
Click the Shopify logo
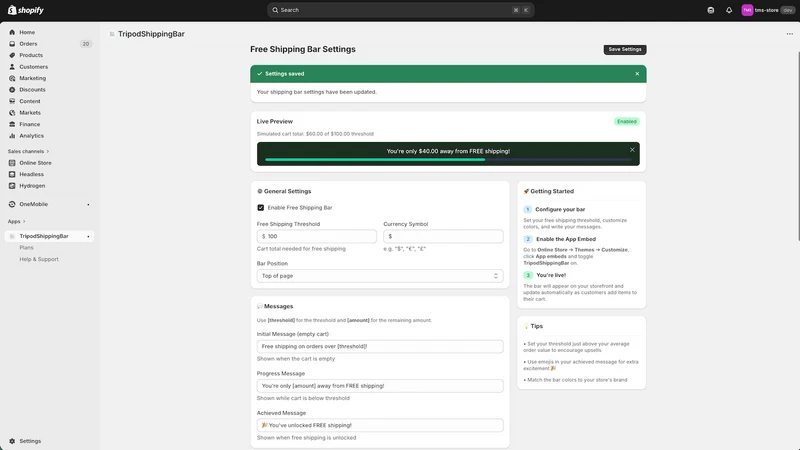26,10
